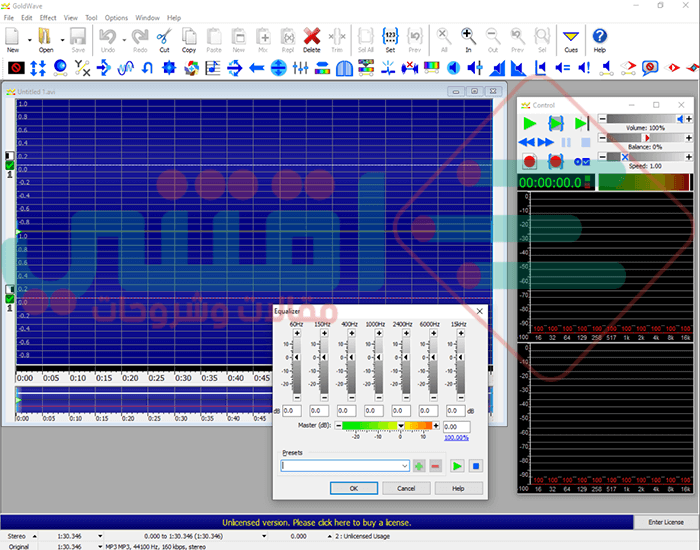700x550 pixels.
Task: Click the arrow next to Stereo in status bar
Action: (34, 536)
